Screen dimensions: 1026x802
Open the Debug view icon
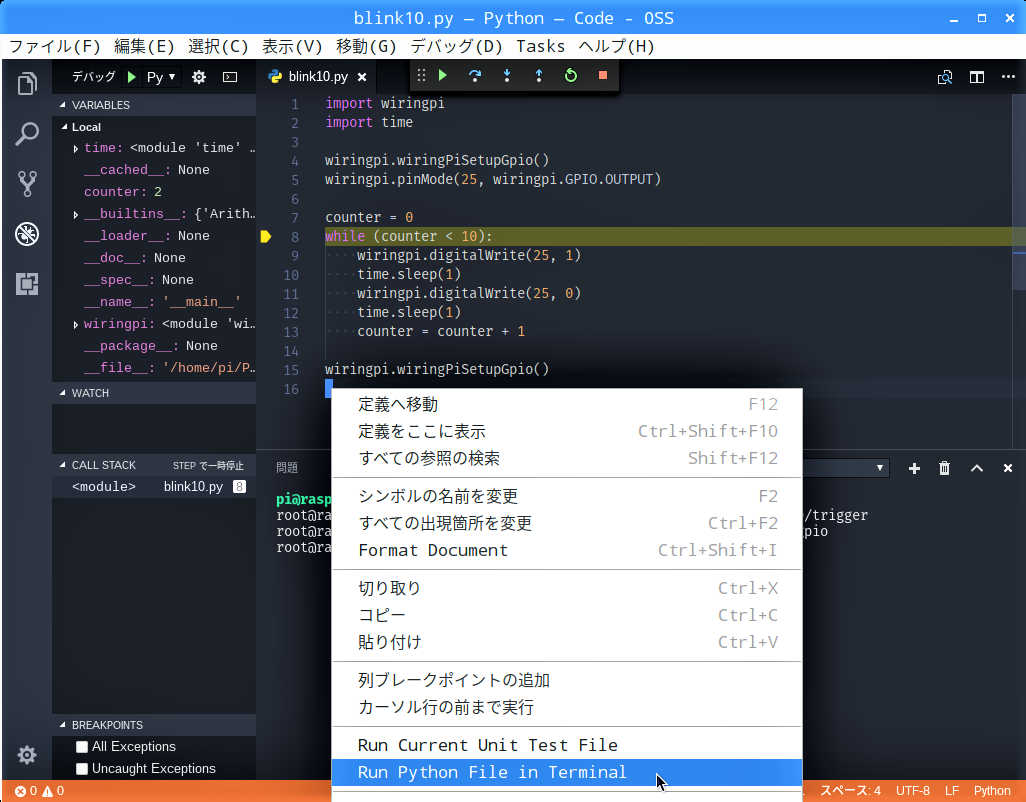(27, 234)
